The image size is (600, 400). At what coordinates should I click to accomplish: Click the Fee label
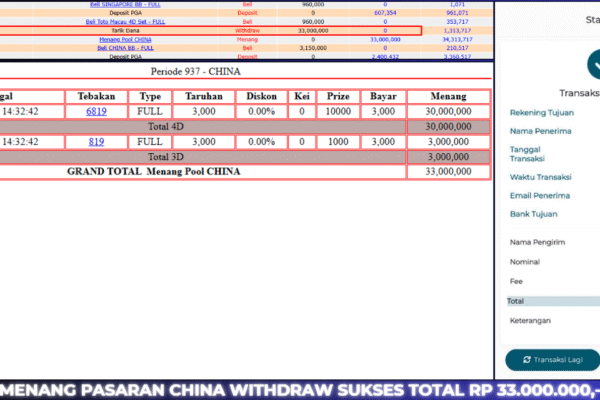tap(516, 281)
